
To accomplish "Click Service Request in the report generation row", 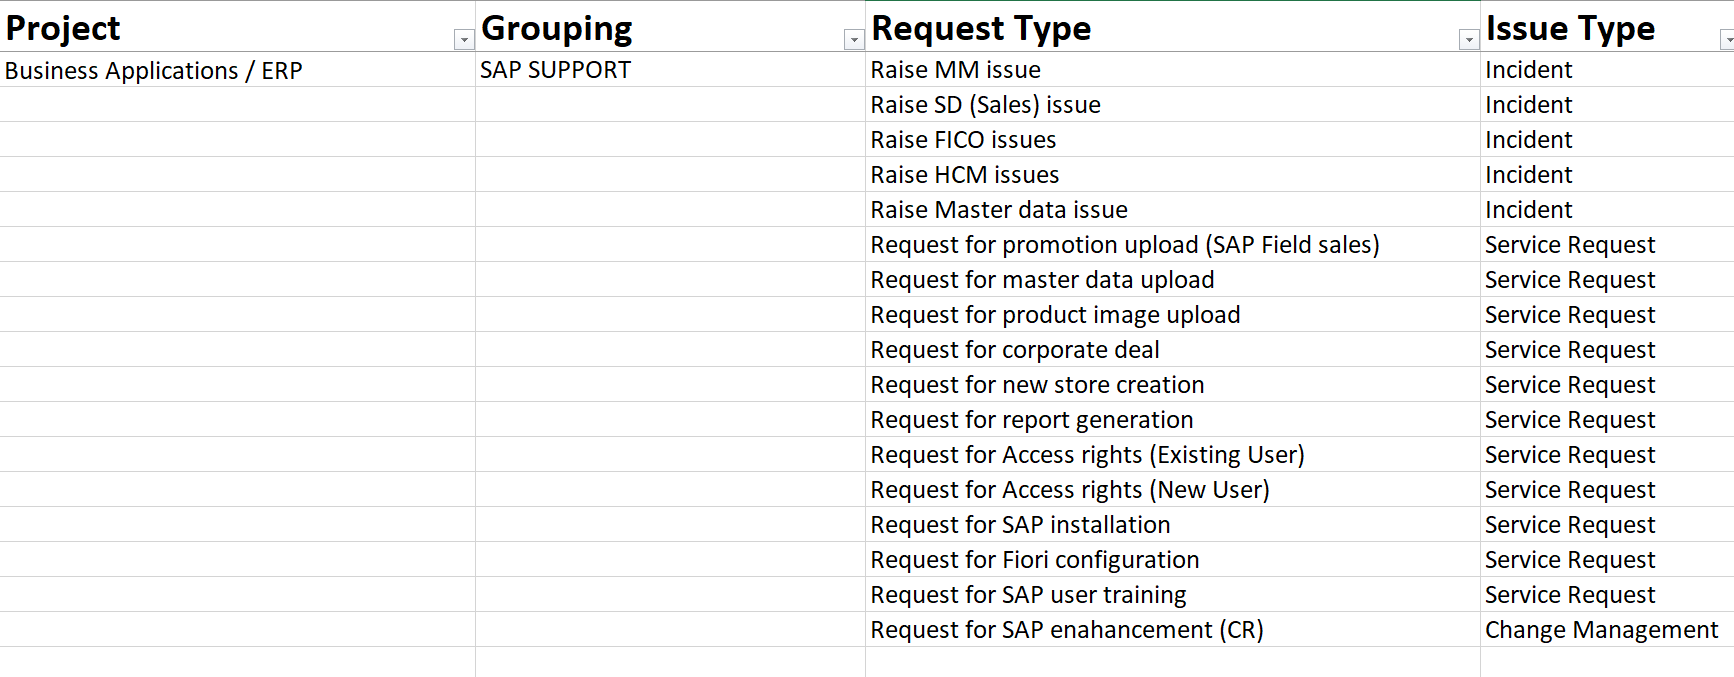I will tap(1607, 420).
